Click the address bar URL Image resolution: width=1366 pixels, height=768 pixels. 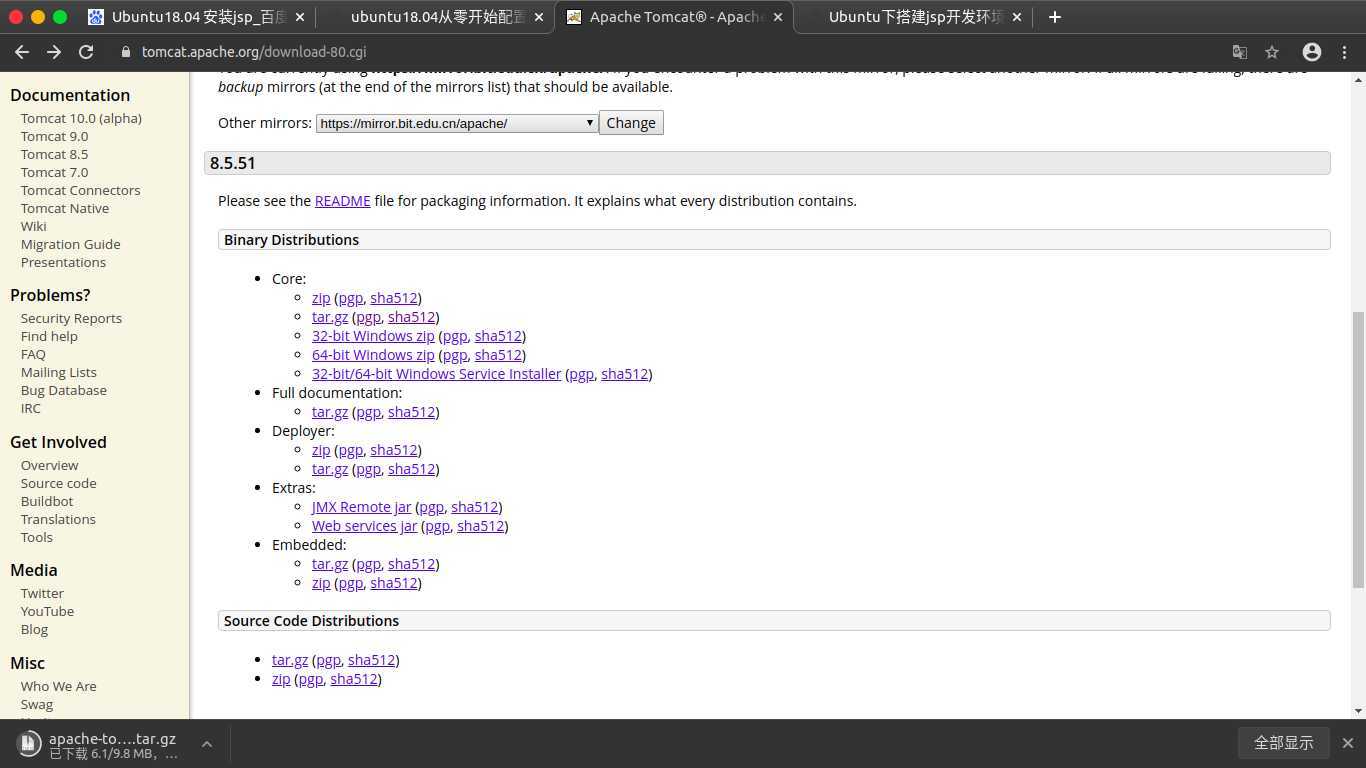pos(254,52)
